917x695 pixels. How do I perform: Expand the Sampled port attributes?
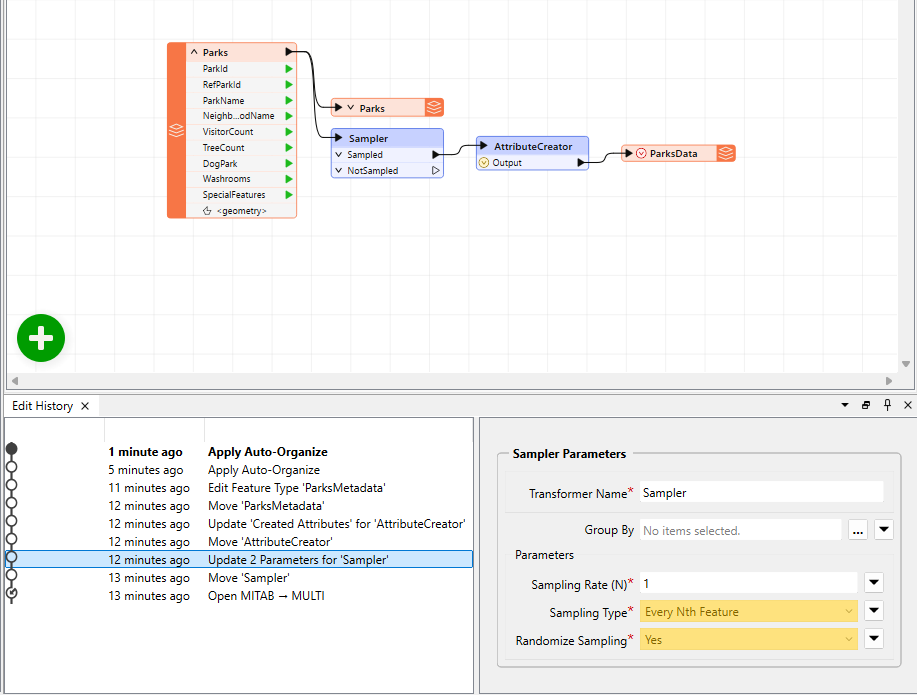tap(339, 155)
